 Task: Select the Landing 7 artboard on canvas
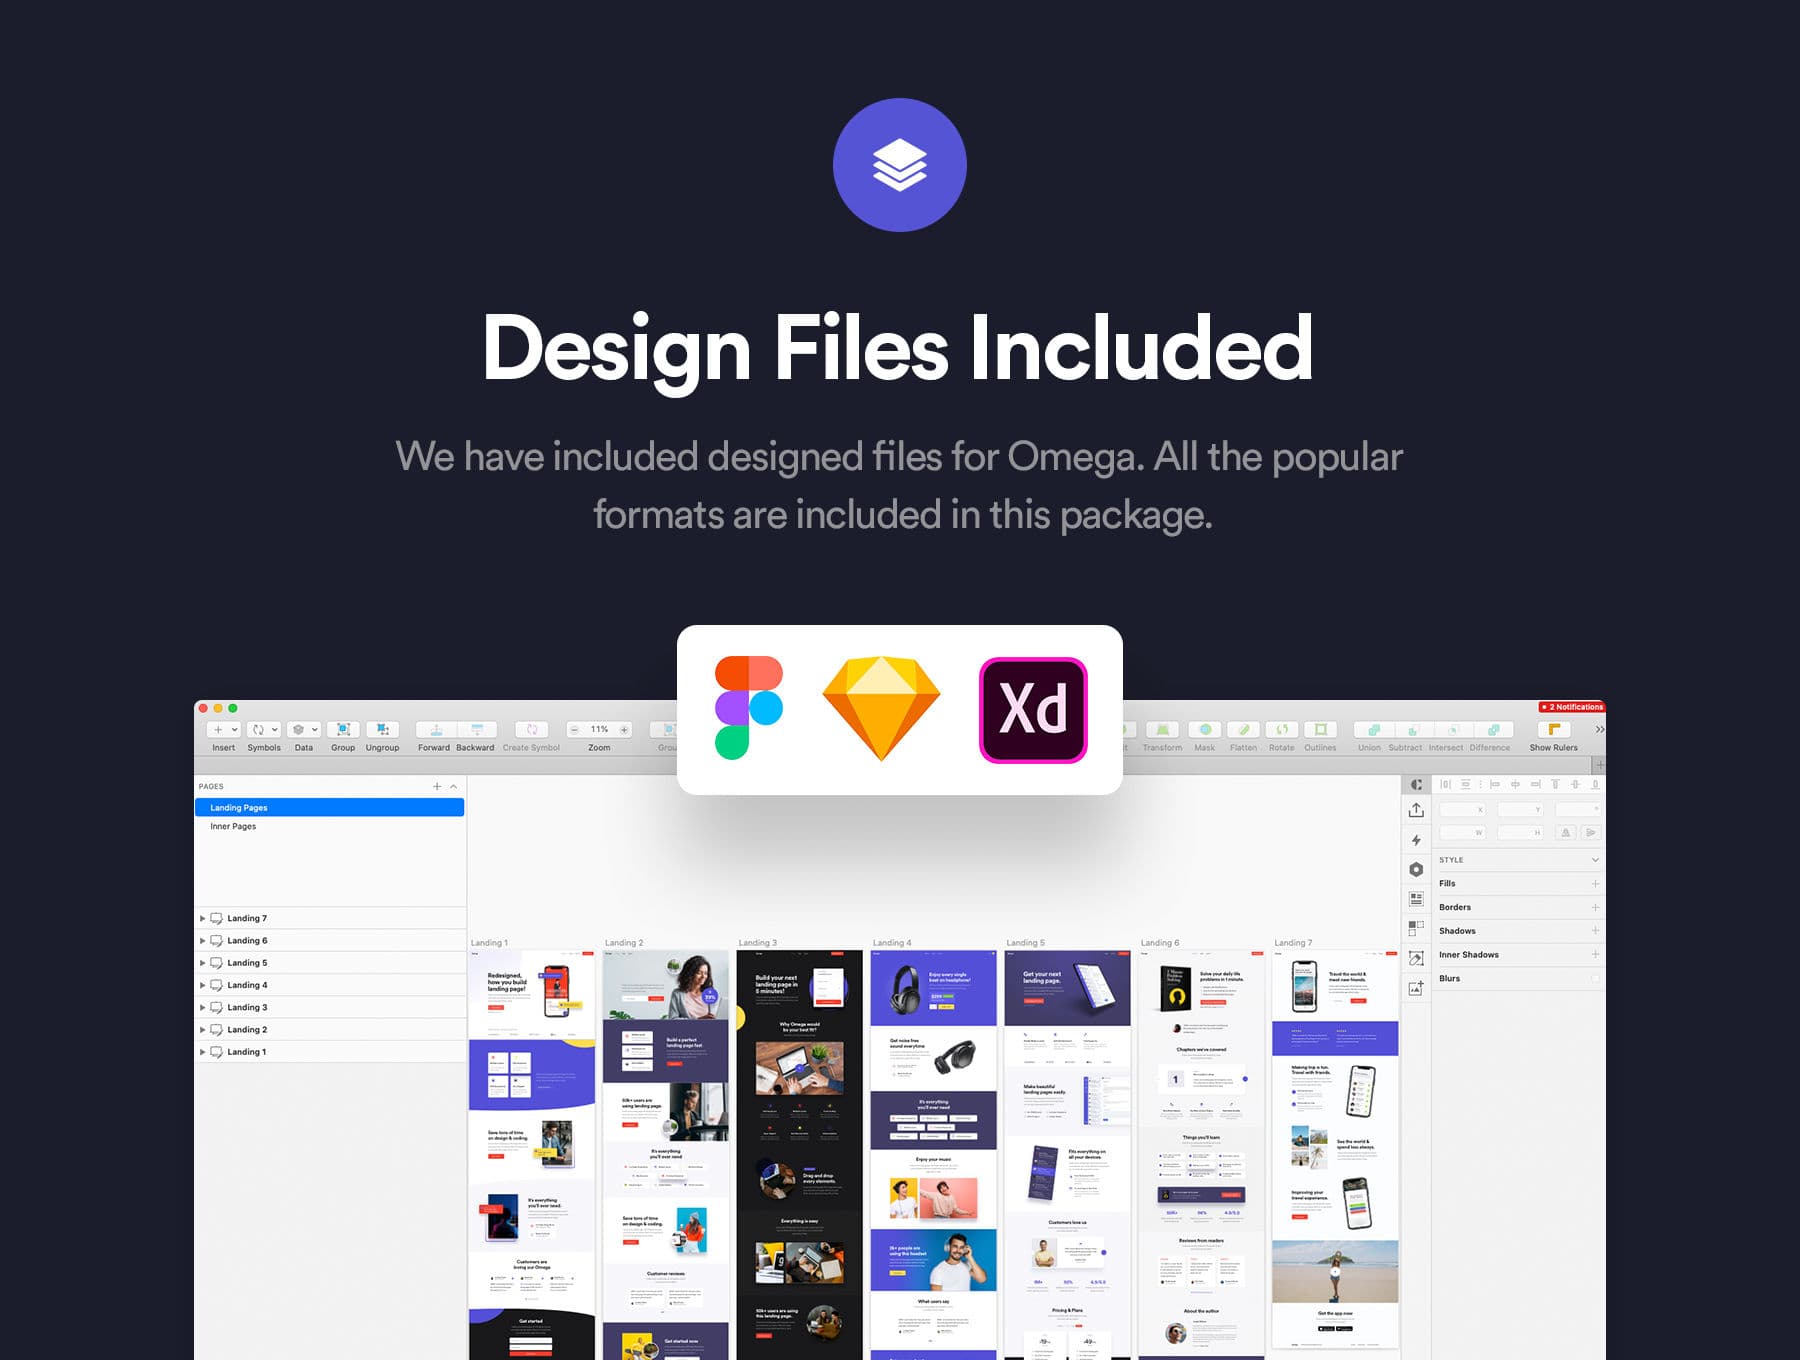[1335, 1150]
